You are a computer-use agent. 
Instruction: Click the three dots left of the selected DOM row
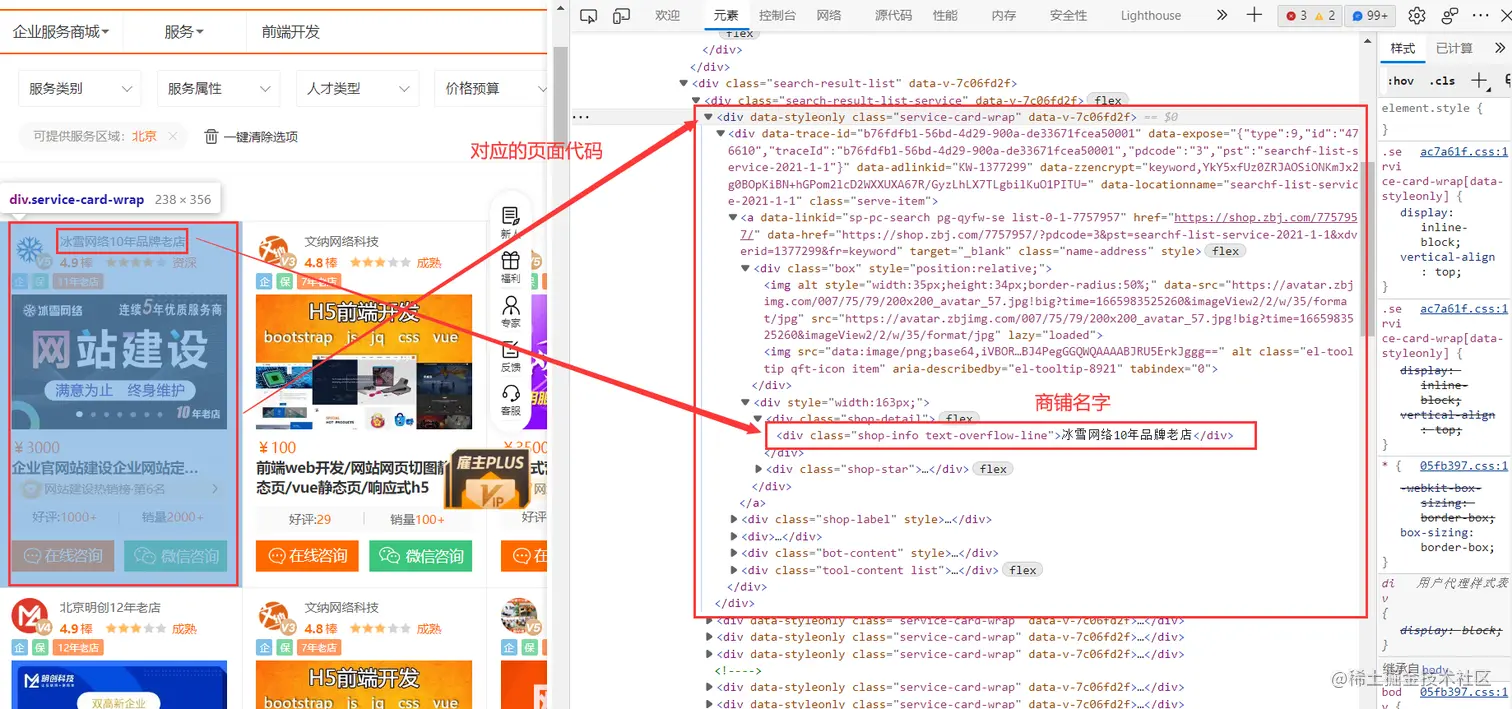coord(579,117)
